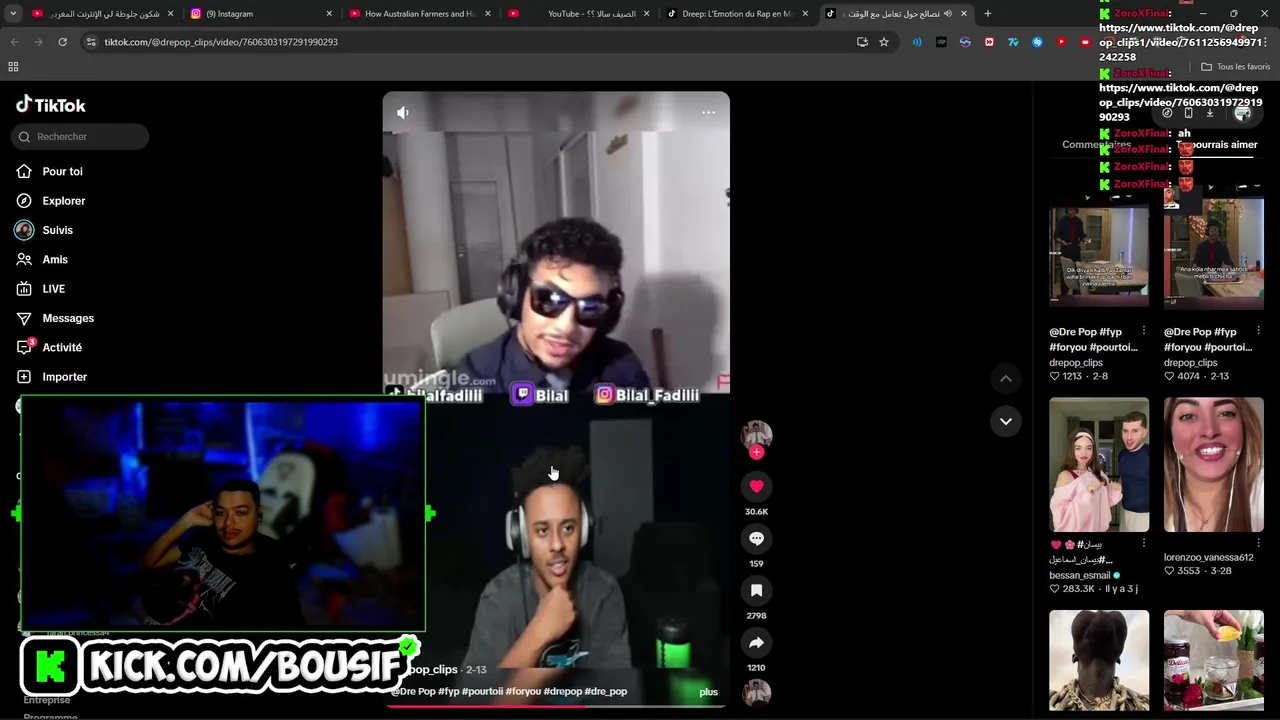Open the profile avatar in header
Screen dimensions: 1280x720
pos(1242,113)
